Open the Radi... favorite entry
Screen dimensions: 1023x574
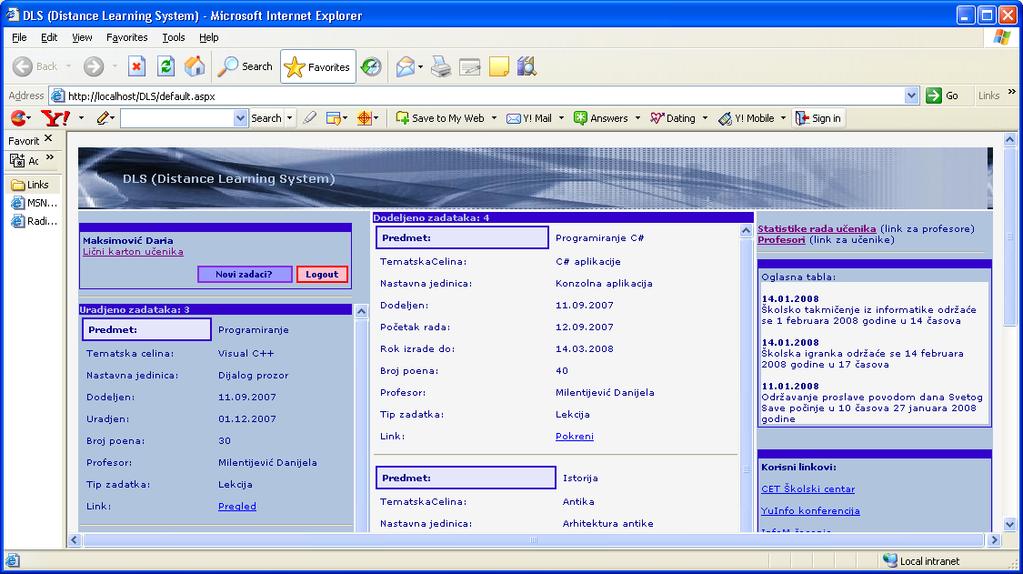34,221
